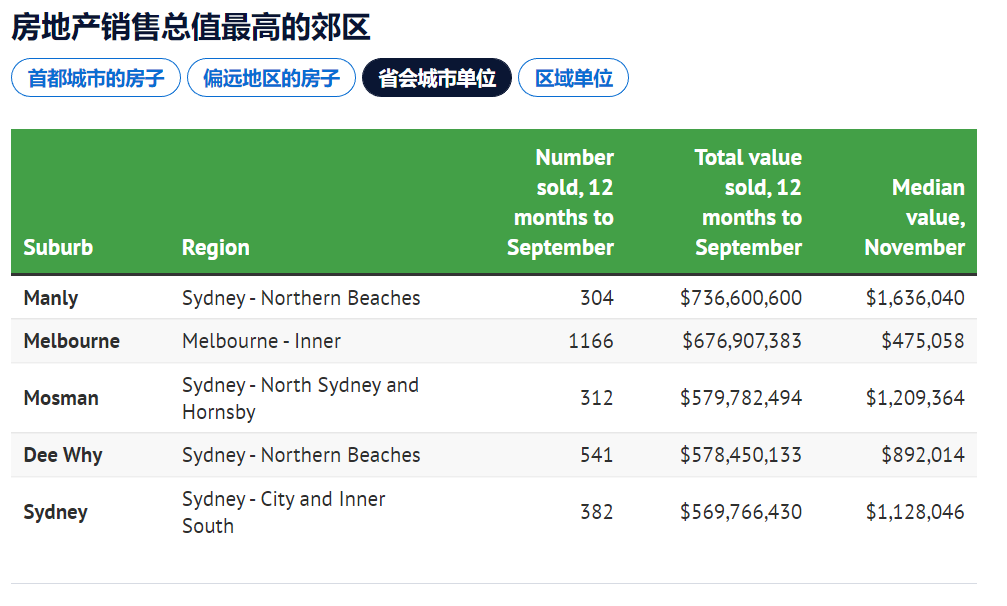Viewport: 1007px width, 606px height.
Task: Click the 1166 number sold value
Action: click(x=591, y=341)
